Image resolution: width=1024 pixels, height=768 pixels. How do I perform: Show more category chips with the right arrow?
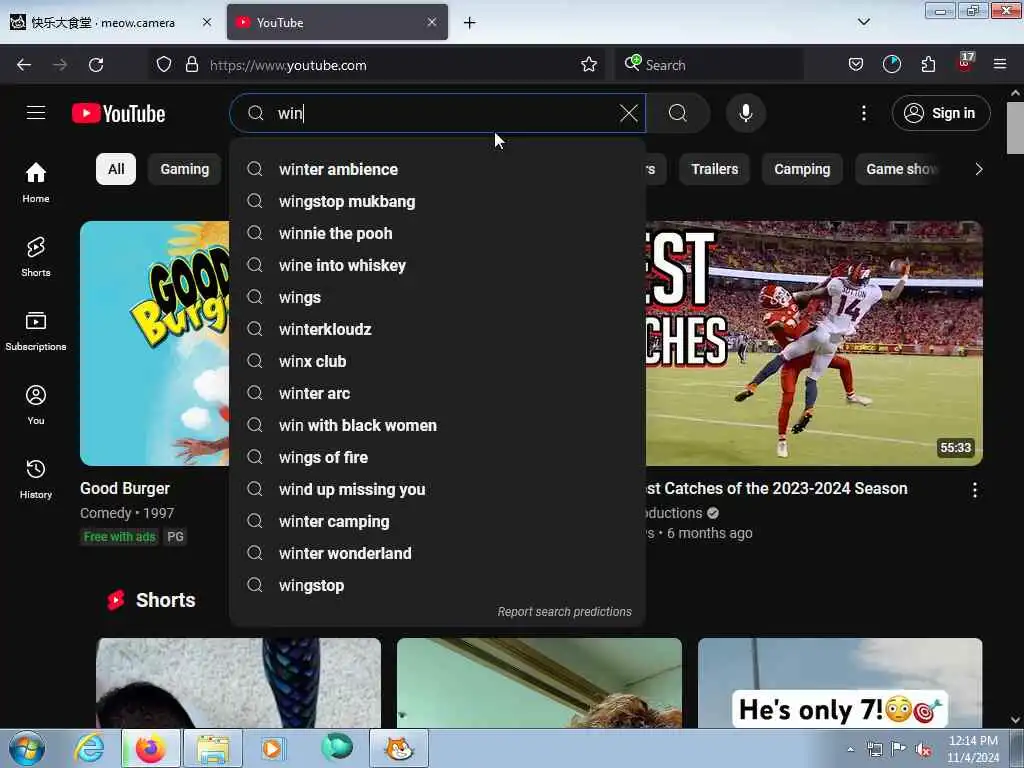tap(978, 169)
